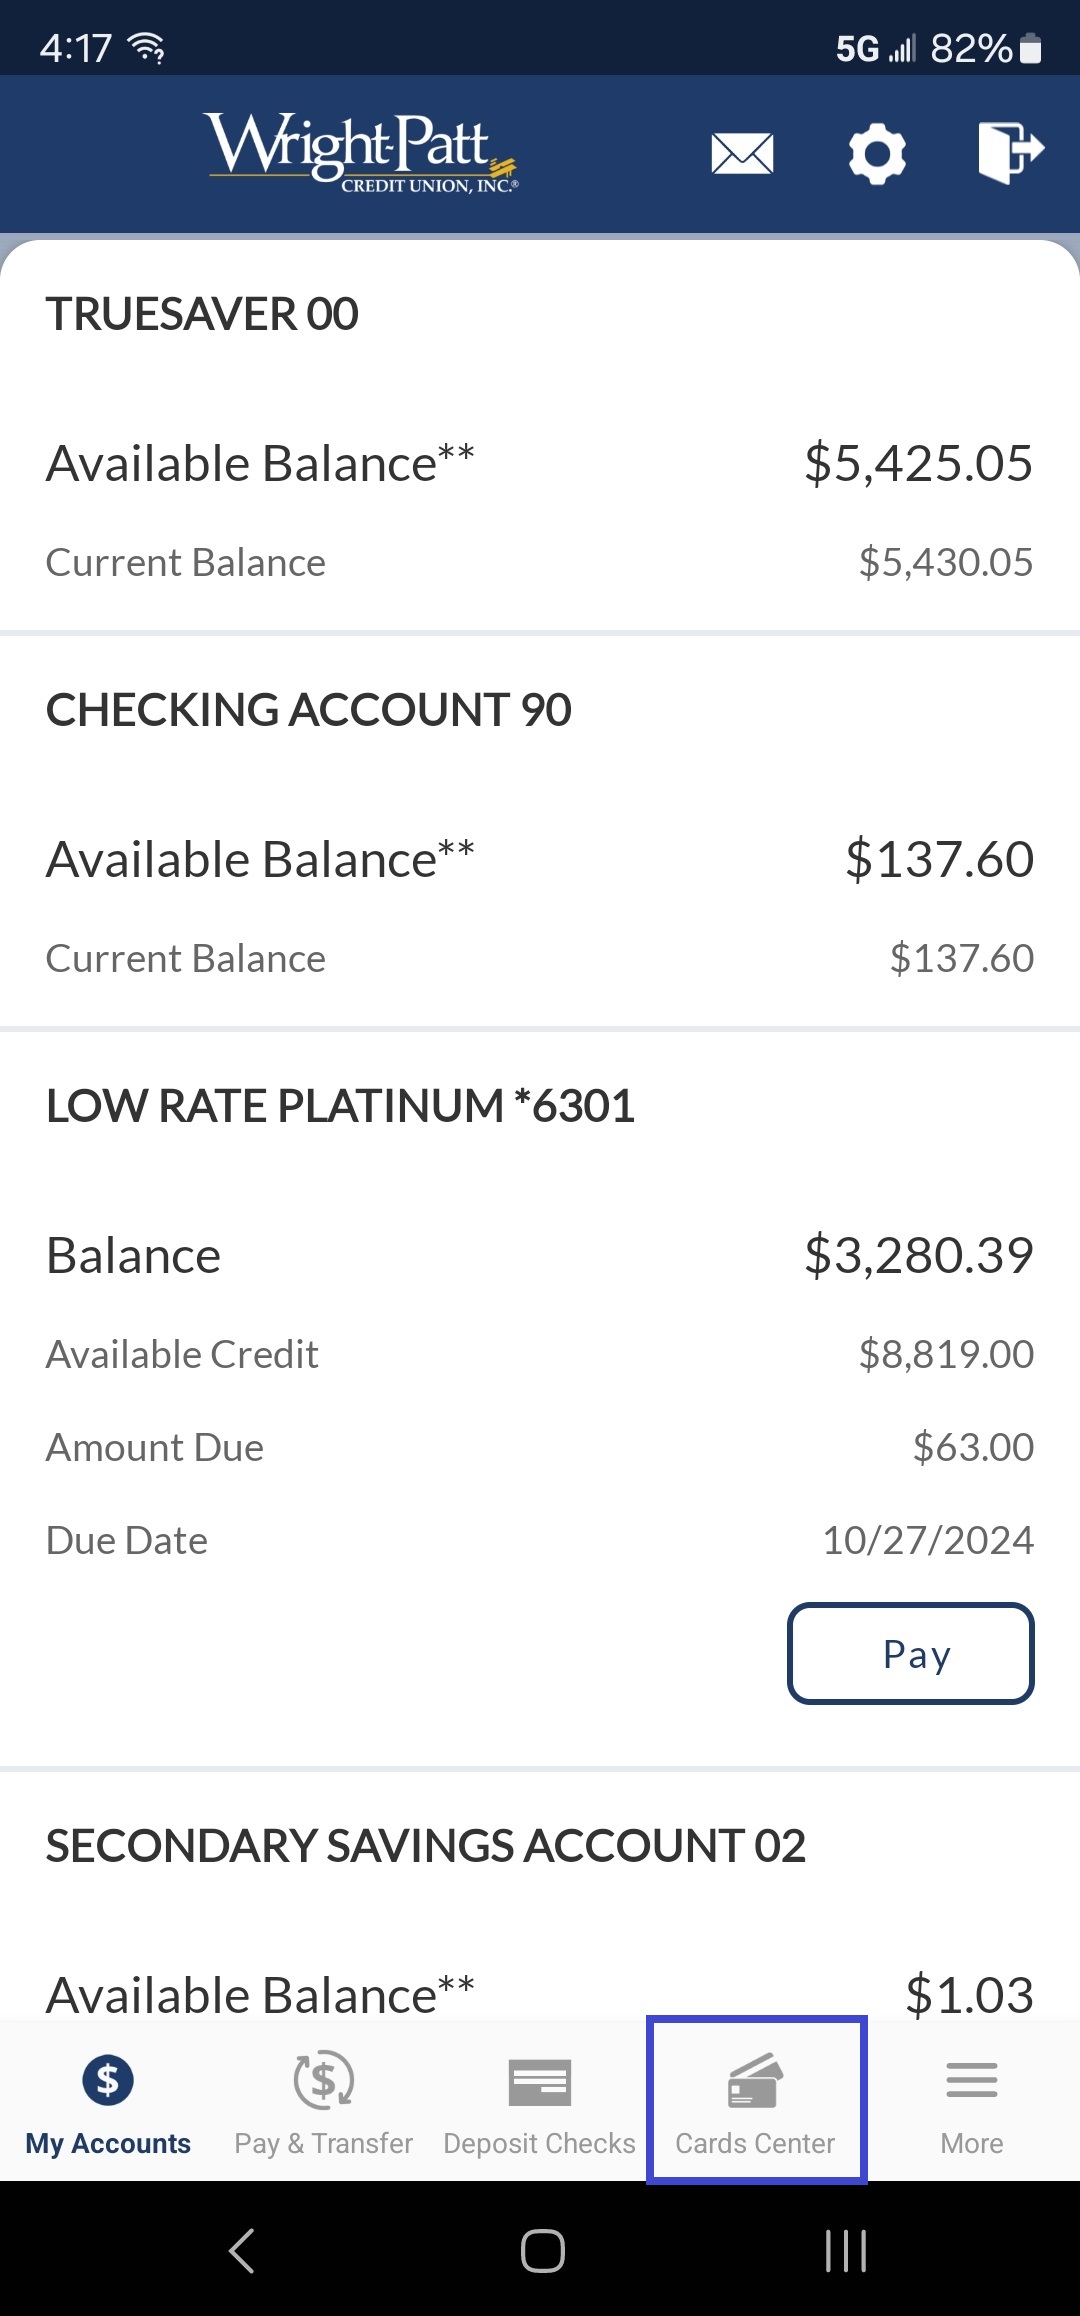1080x2316 pixels.
Task: Open the settings gear icon
Action: pos(876,153)
